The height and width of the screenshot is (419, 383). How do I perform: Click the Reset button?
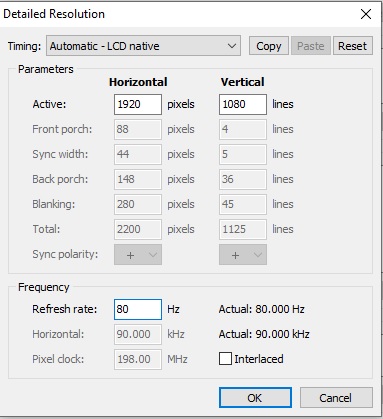pos(353,46)
